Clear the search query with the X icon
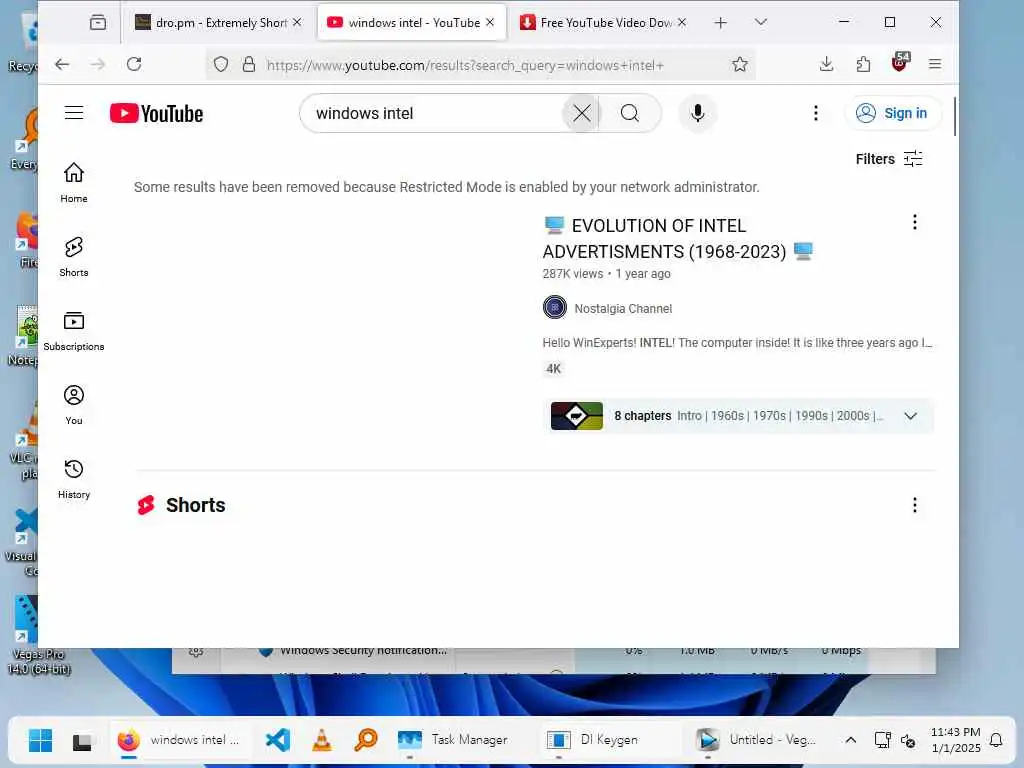Viewport: 1024px width, 768px height. [x=581, y=113]
